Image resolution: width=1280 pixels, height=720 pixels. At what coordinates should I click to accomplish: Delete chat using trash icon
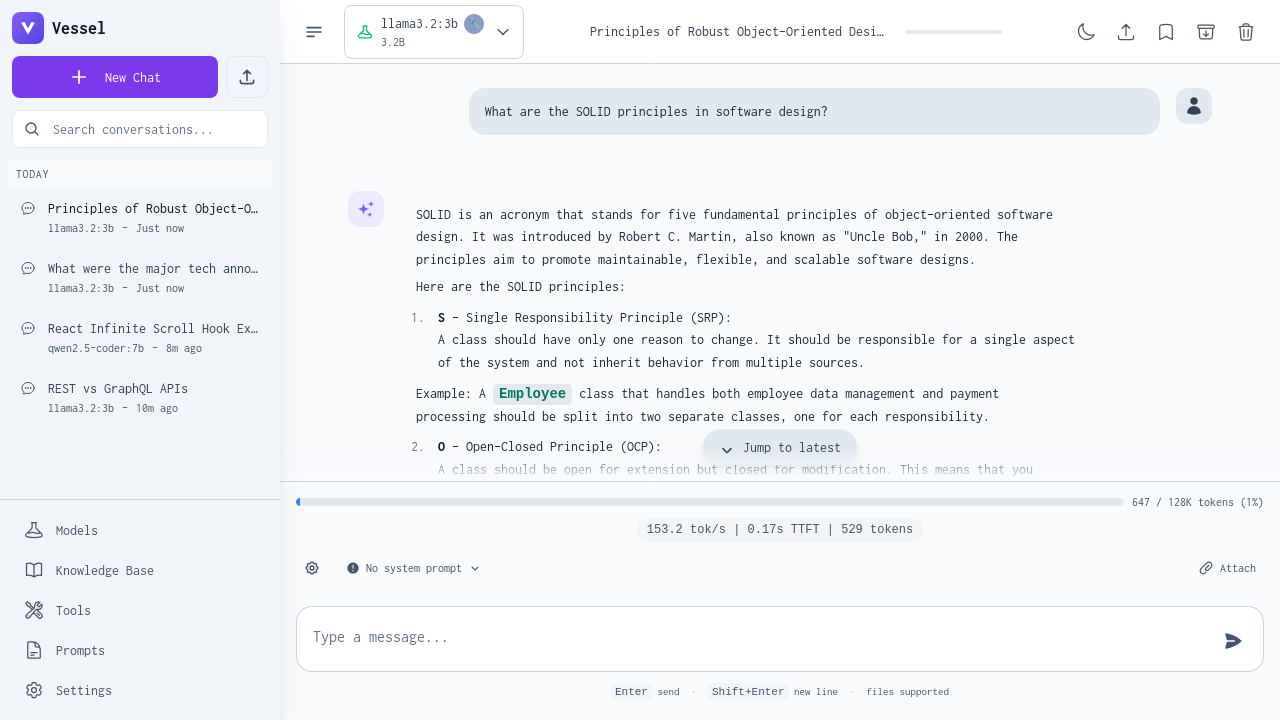click(1246, 32)
